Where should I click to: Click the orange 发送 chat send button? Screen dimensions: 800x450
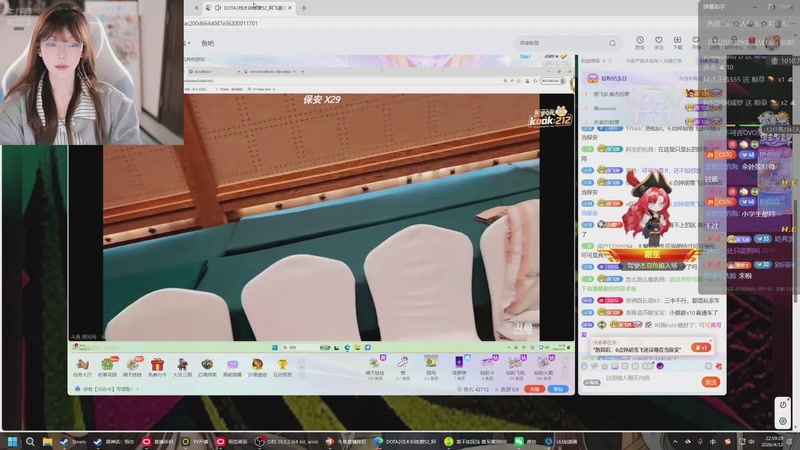pos(710,382)
